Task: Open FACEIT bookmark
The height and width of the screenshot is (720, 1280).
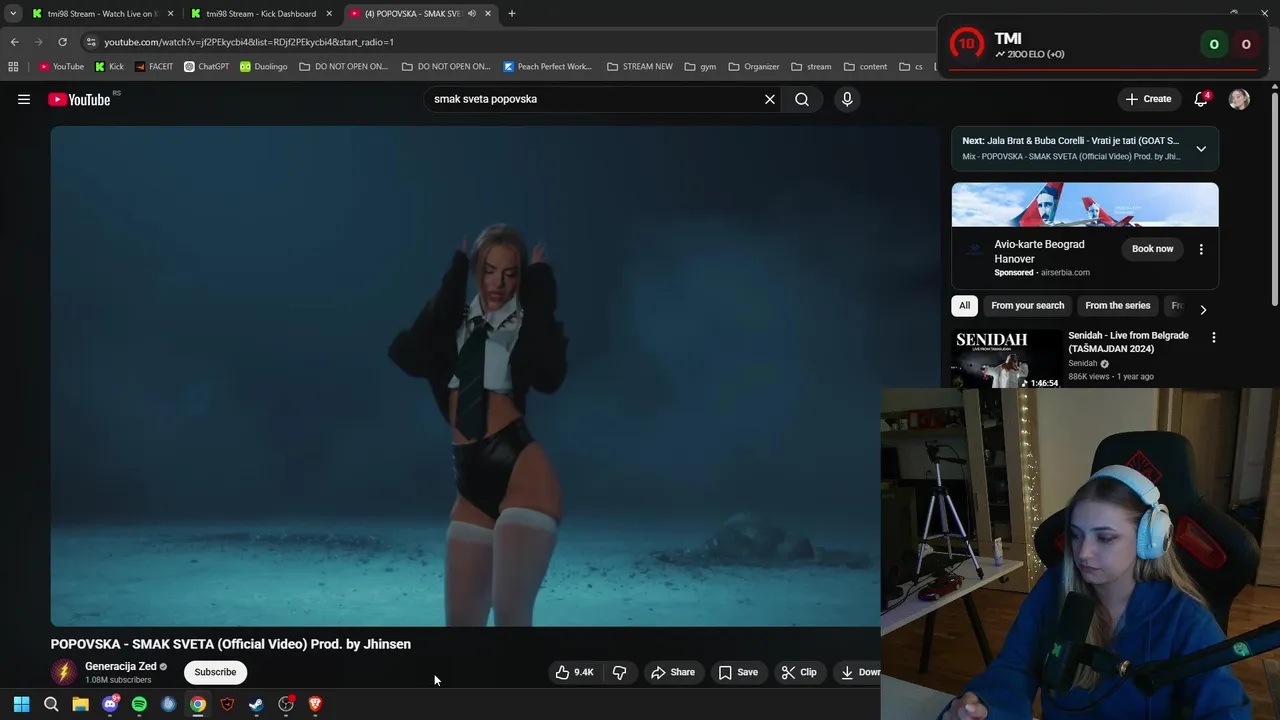Action: [154, 67]
